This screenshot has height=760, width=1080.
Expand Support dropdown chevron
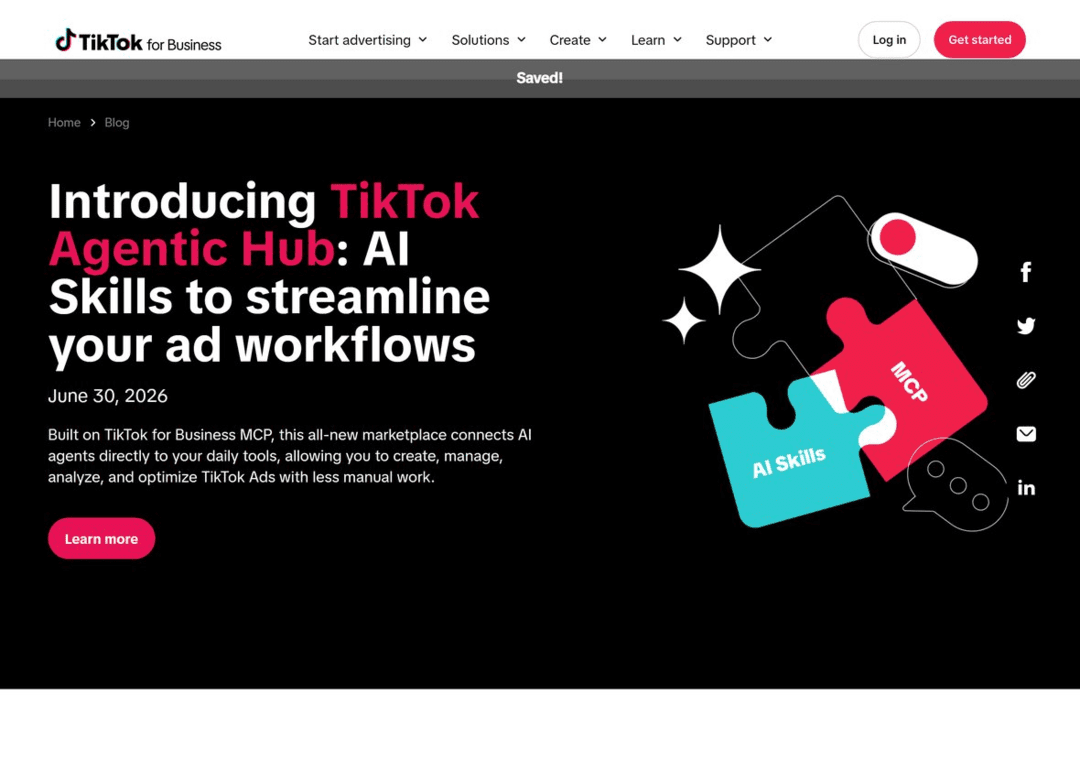[x=768, y=40]
